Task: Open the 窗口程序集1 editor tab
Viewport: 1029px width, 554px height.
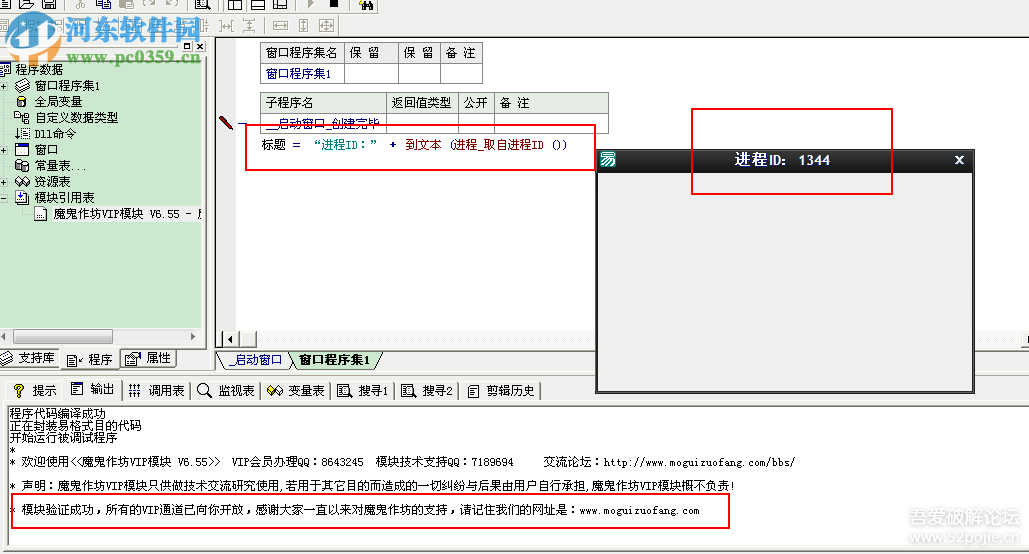Action: (334, 360)
